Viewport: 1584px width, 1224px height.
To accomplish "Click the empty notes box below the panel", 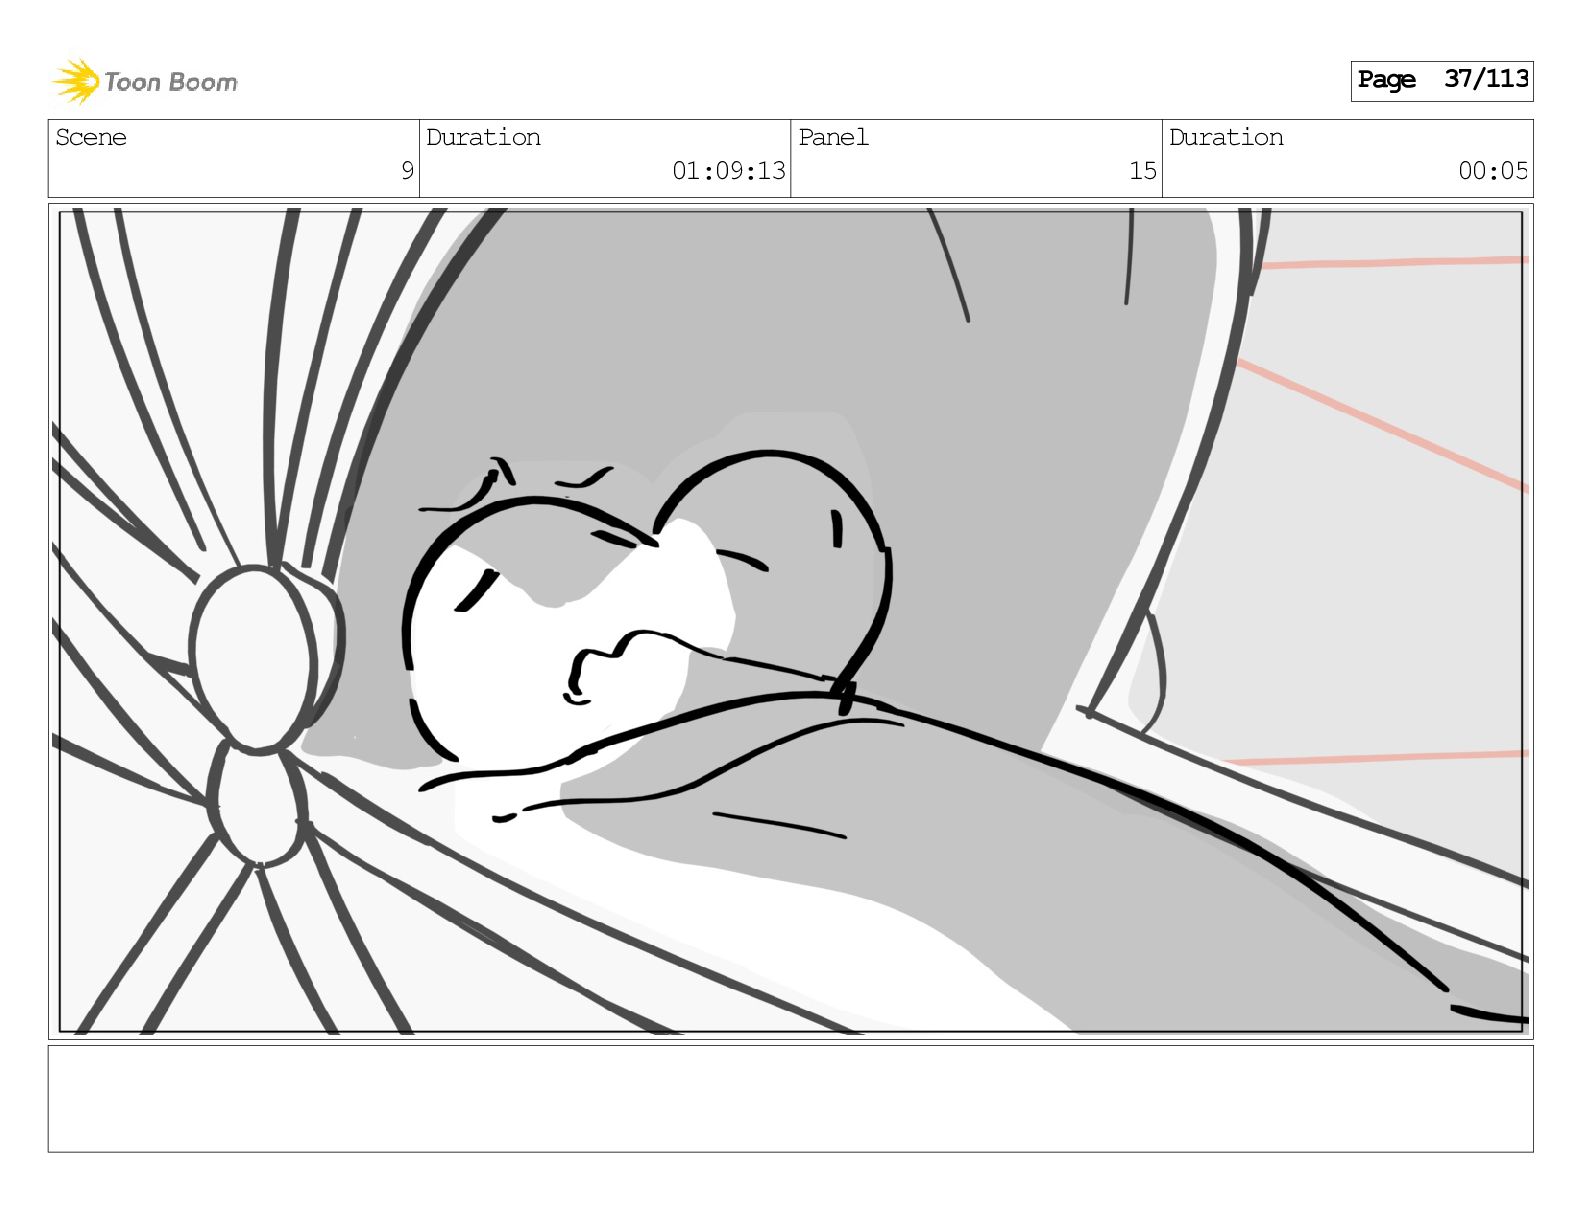I will coord(790,1099).
